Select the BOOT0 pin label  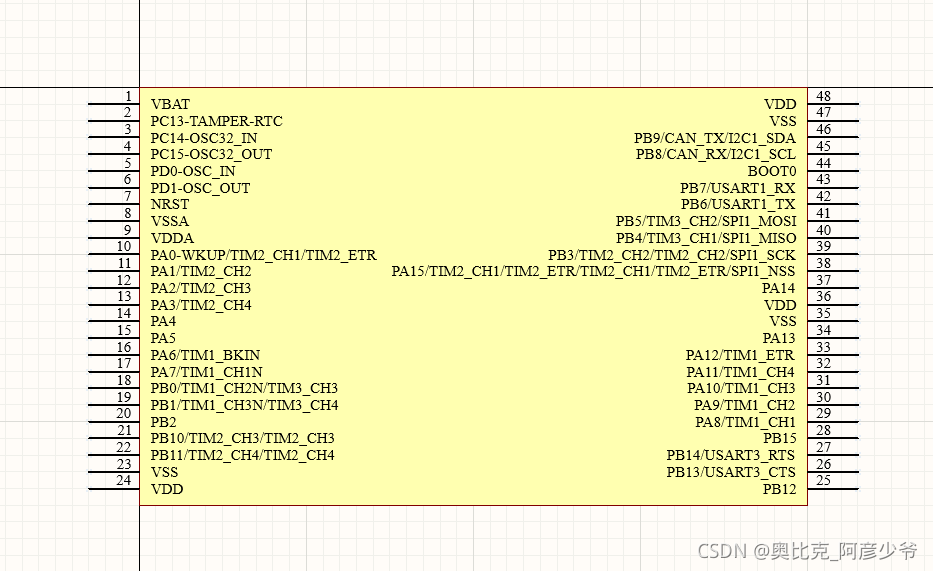[772, 171]
